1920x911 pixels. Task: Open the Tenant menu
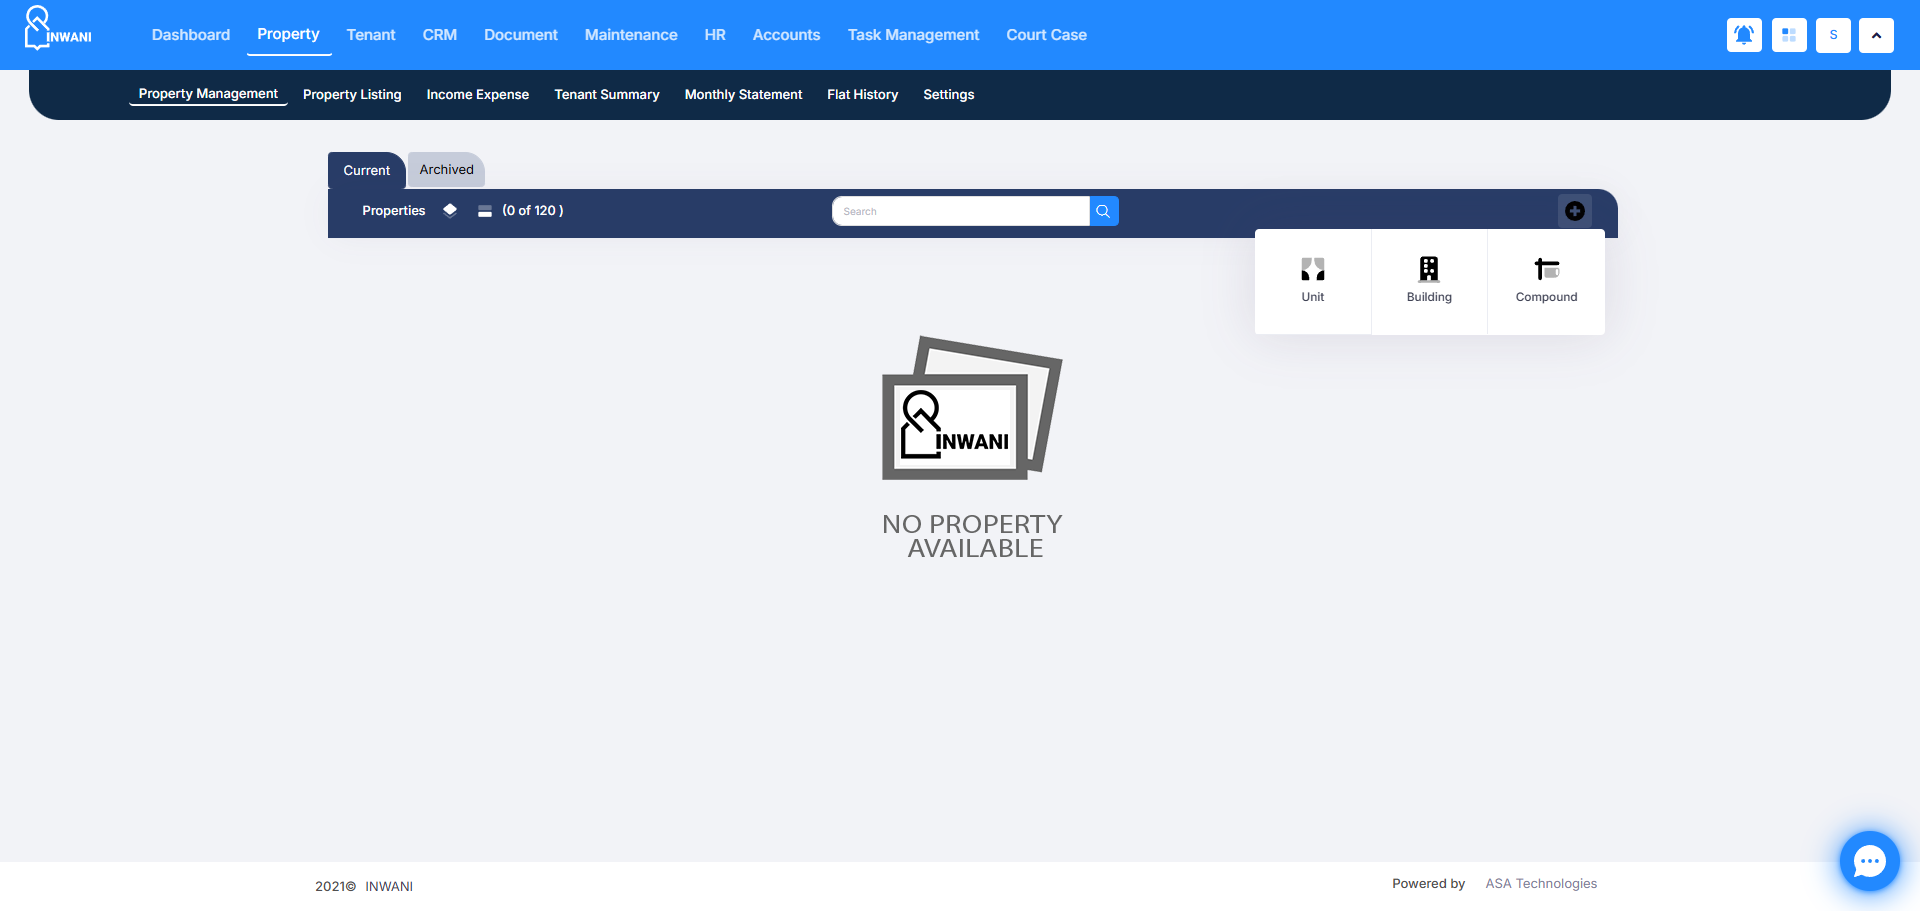(x=371, y=35)
